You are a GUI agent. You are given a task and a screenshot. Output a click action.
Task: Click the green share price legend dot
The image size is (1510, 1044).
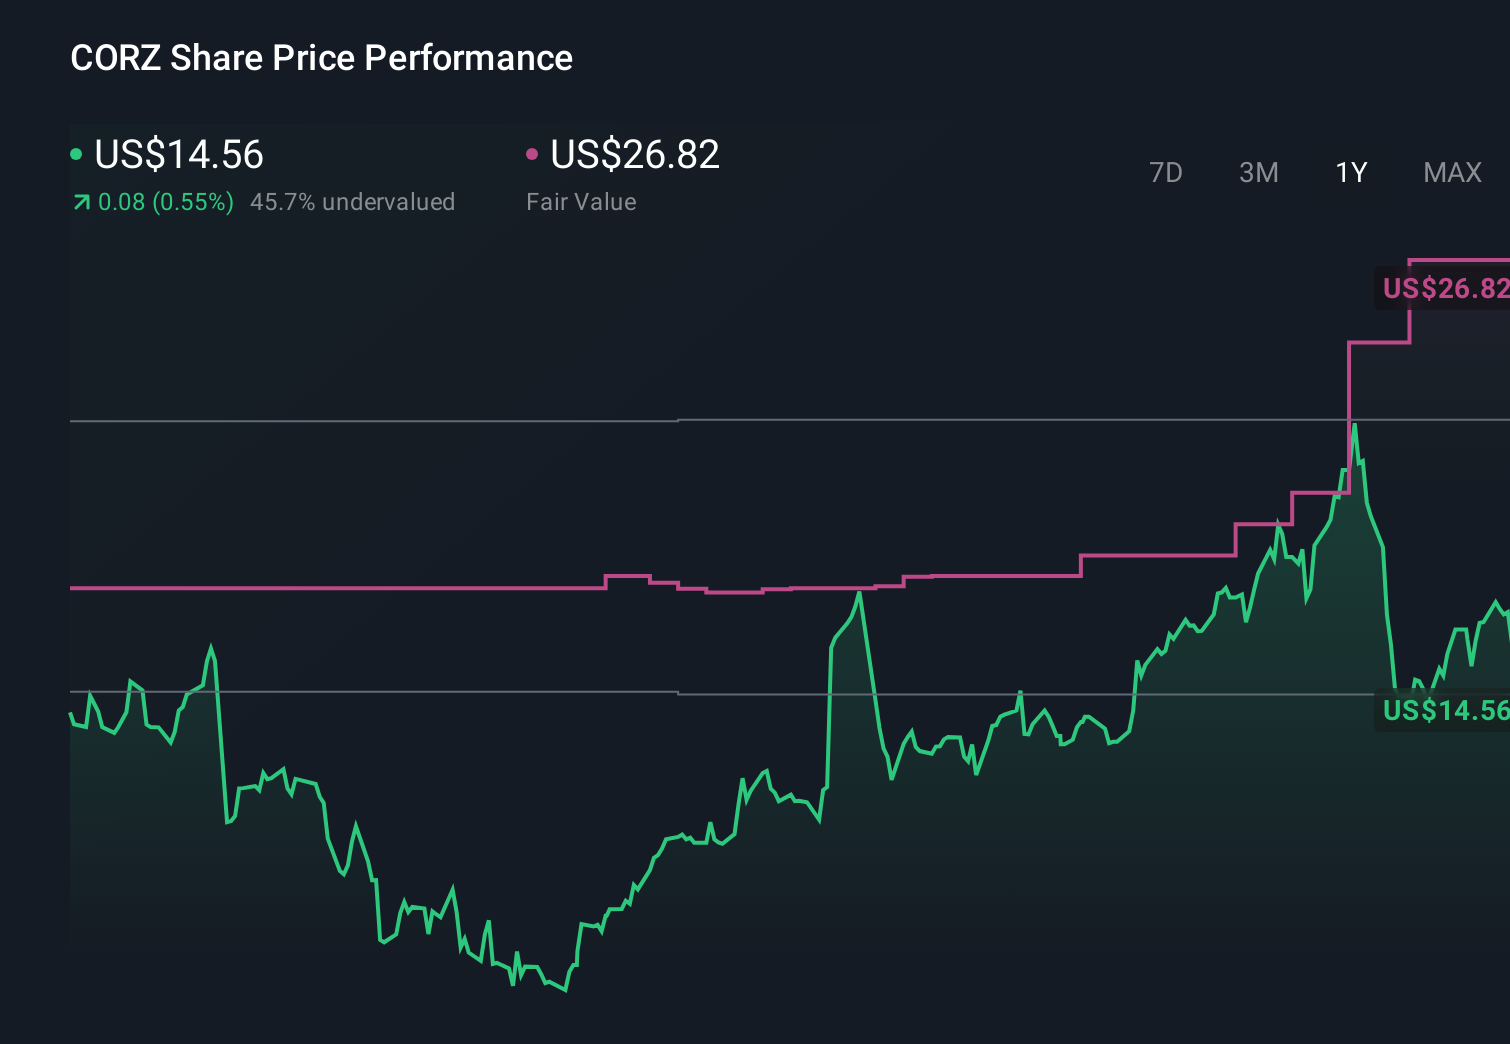(x=76, y=153)
